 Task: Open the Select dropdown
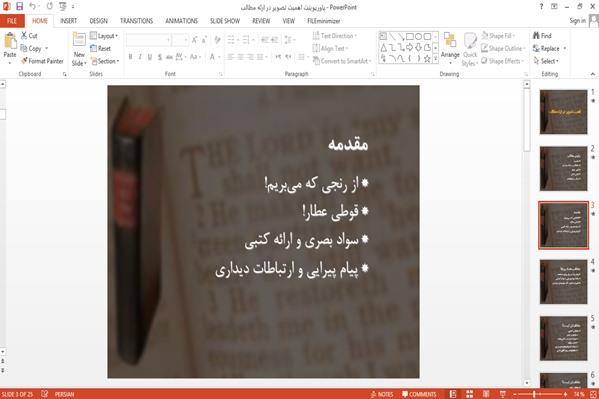tap(546, 61)
